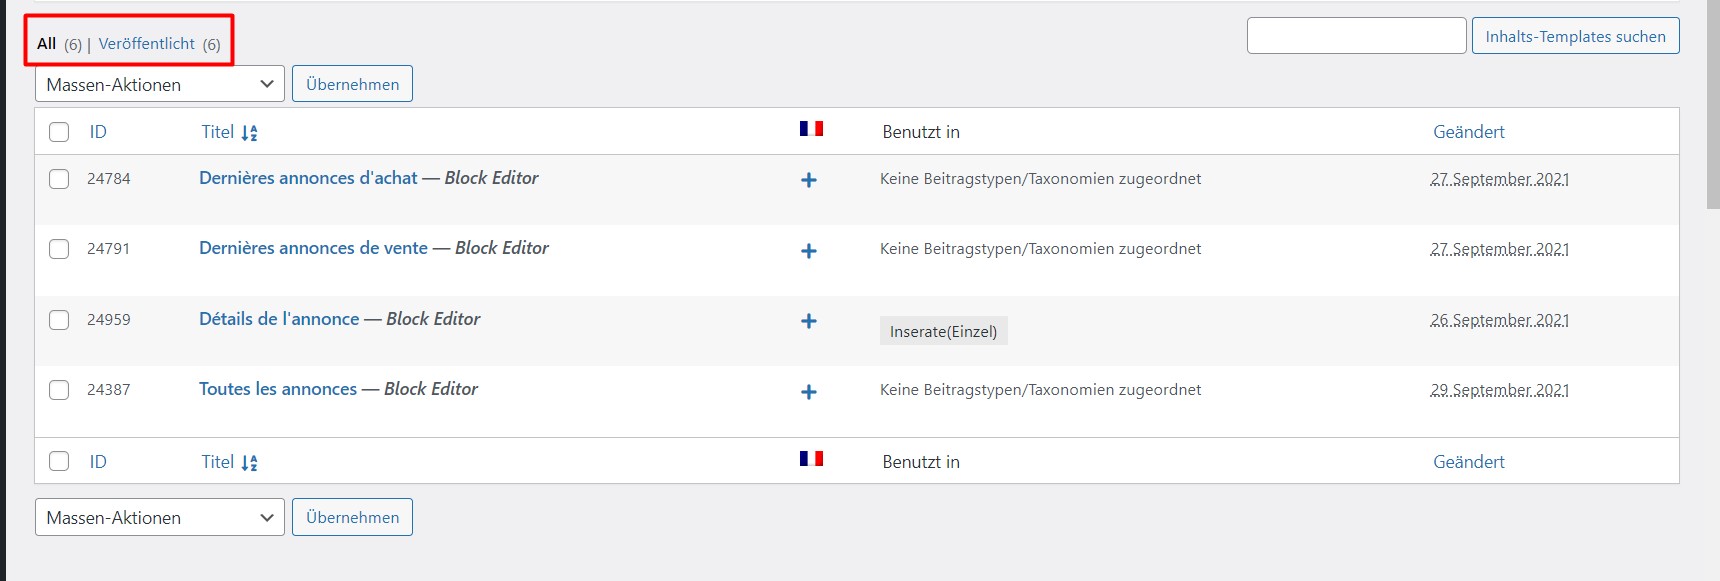
Task: Click plus icon in Détails de l'annonce row
Action: (x=809, y=321)
